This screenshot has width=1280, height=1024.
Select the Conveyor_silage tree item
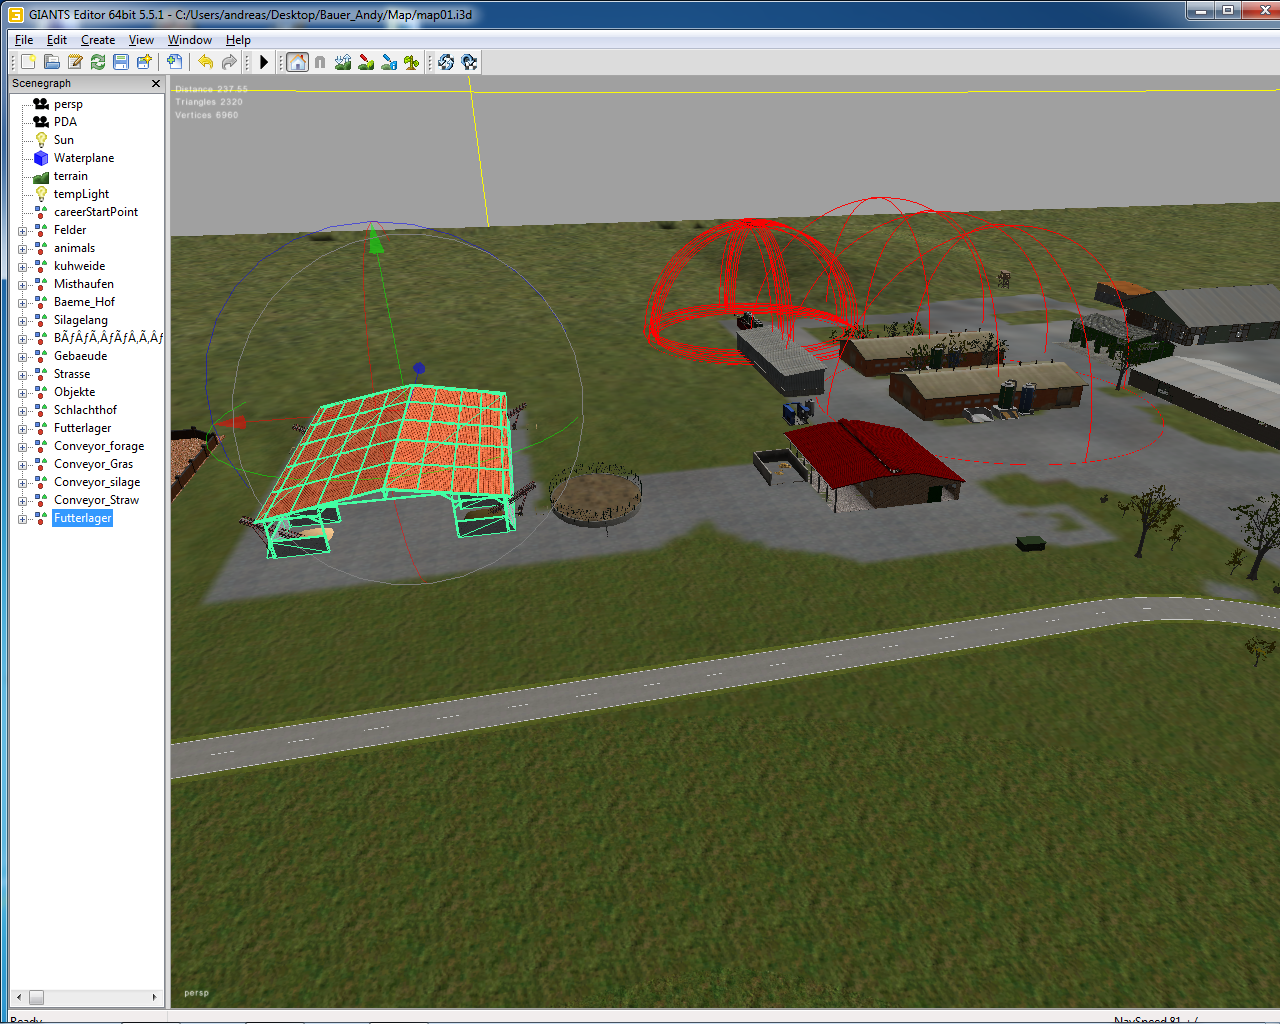point(97,482)
